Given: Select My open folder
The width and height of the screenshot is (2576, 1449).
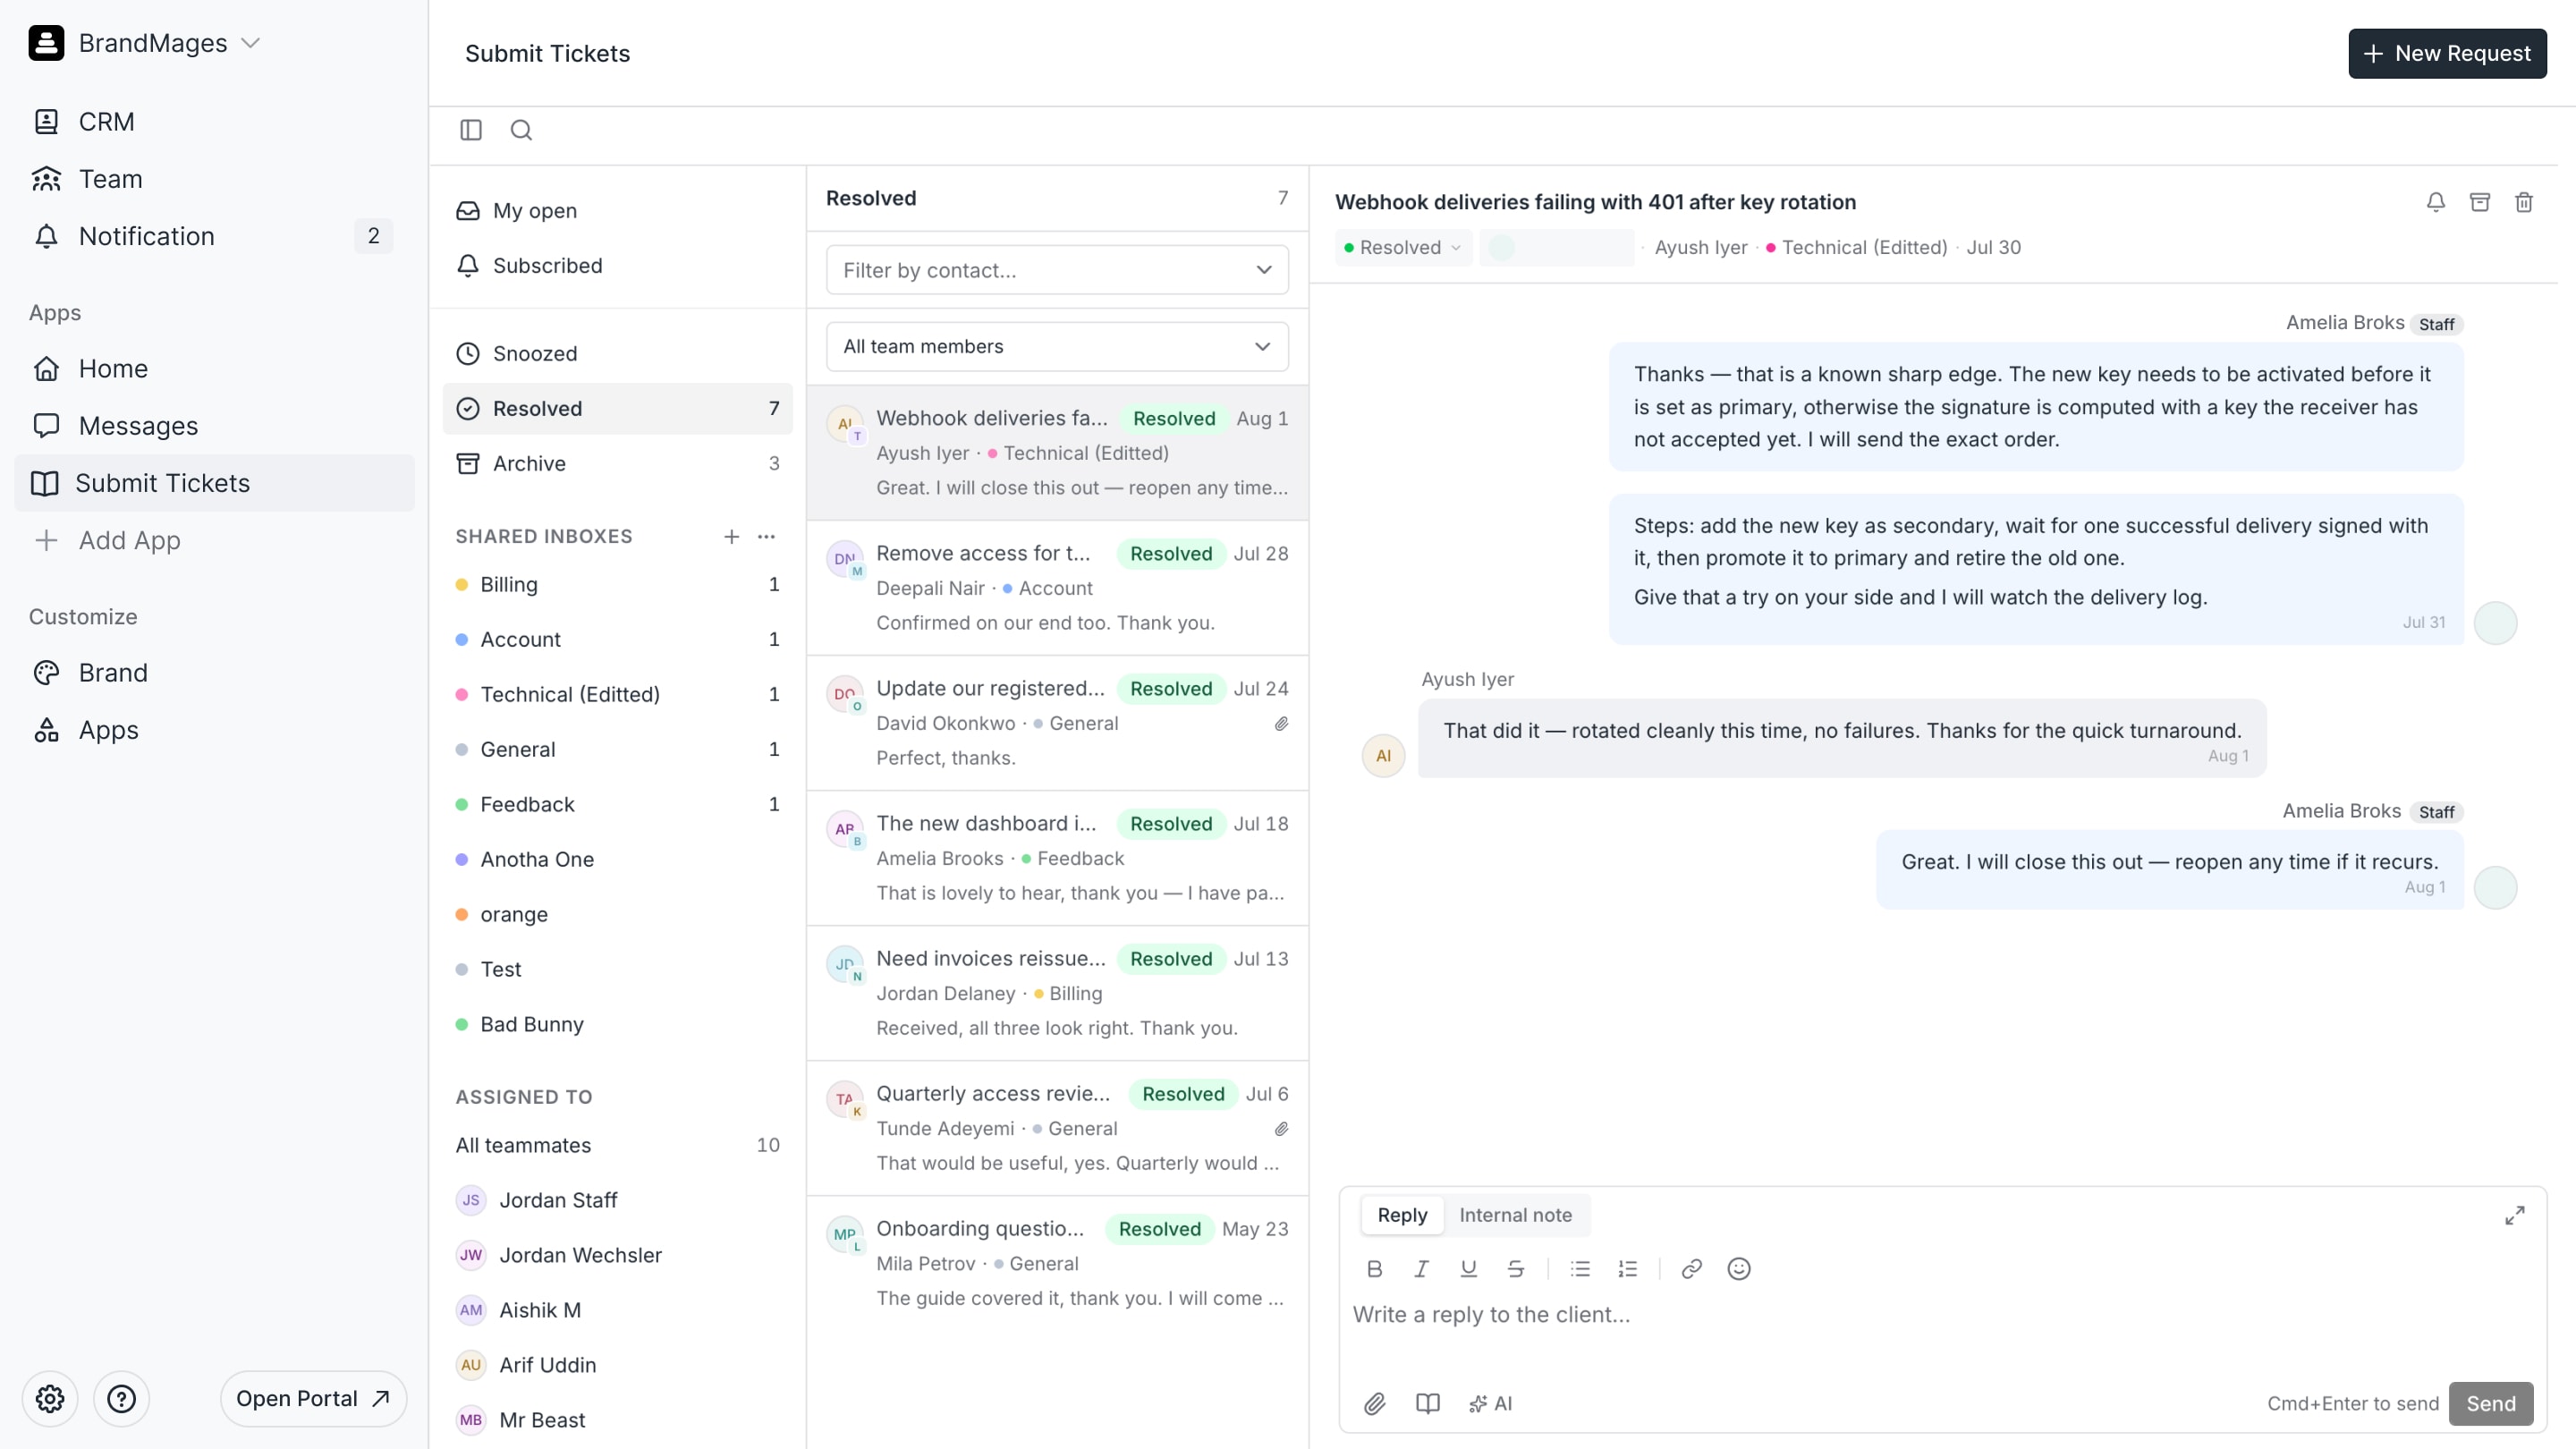Looking at the screenshot, I should click(618, 211).
